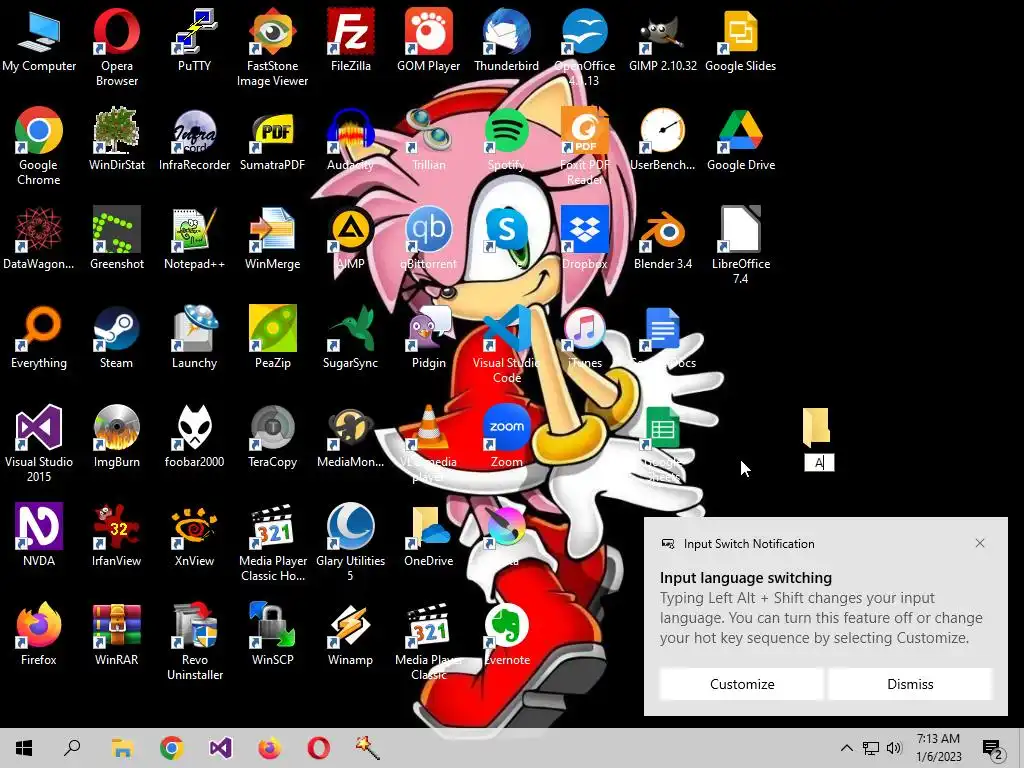Launch PuTTY from the desktop
The image size is (1024, 768).
pyautogui.click(x=194, y=31)
